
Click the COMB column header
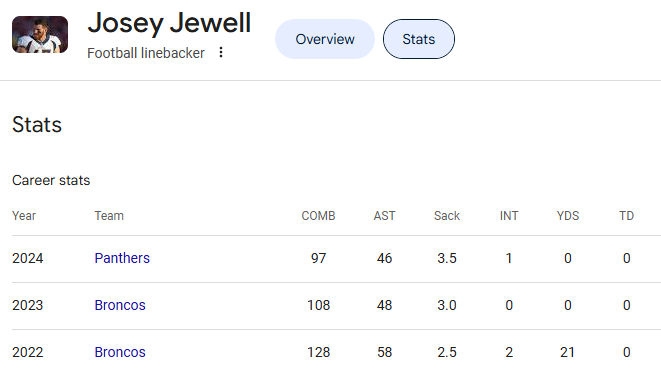pos(318,216)
